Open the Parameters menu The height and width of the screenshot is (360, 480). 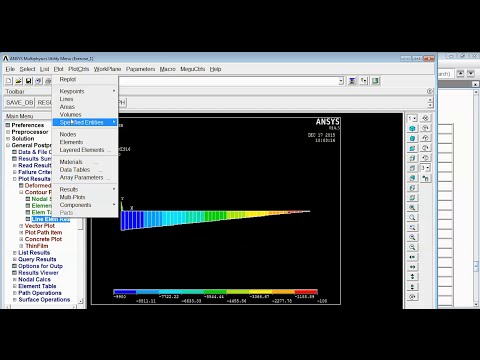pos(140,69)
